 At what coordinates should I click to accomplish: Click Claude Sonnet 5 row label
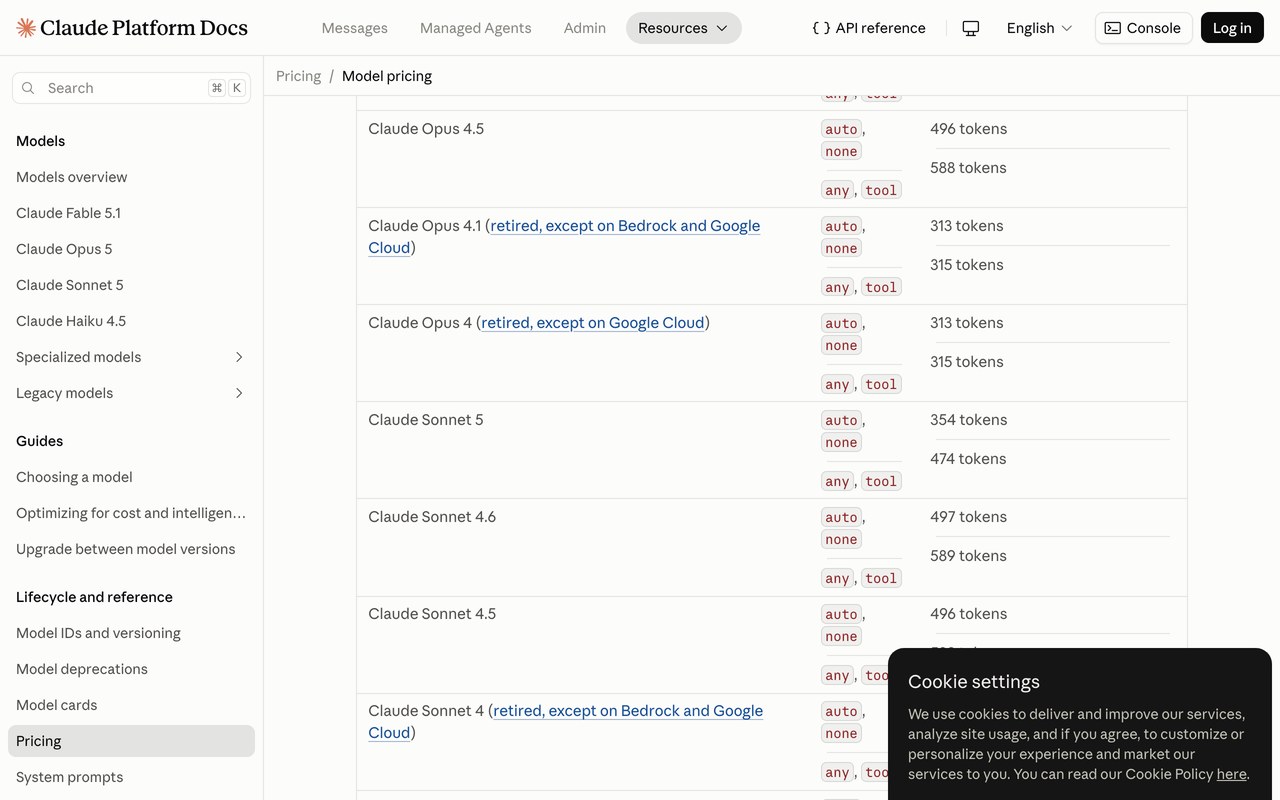(426, 420)
